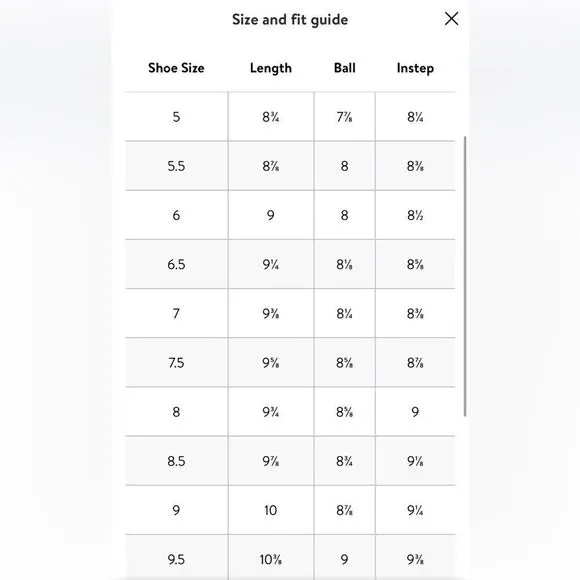Select the Shoe Size column header
This screenshot has width=580, height=580.
[176, 68]
